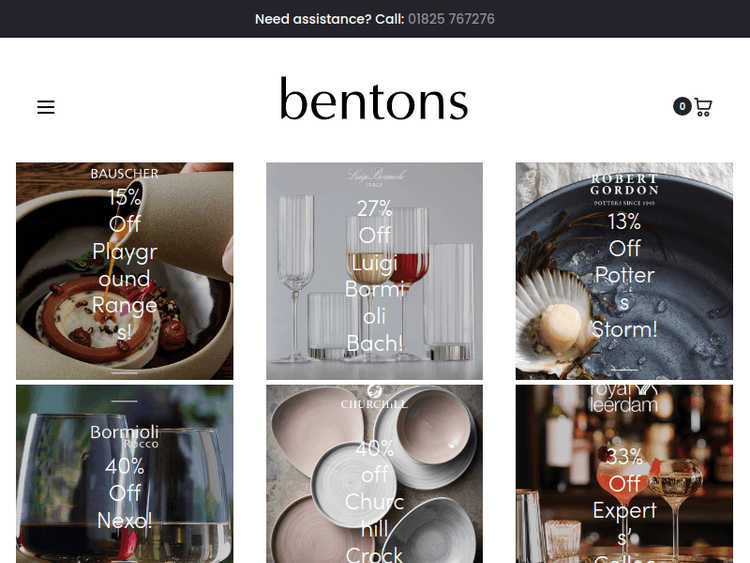Click the Bormioli Rocco brand logo
Image resolution: width=750 pixels, height=563 pixels.
click(x=125, y=436)
